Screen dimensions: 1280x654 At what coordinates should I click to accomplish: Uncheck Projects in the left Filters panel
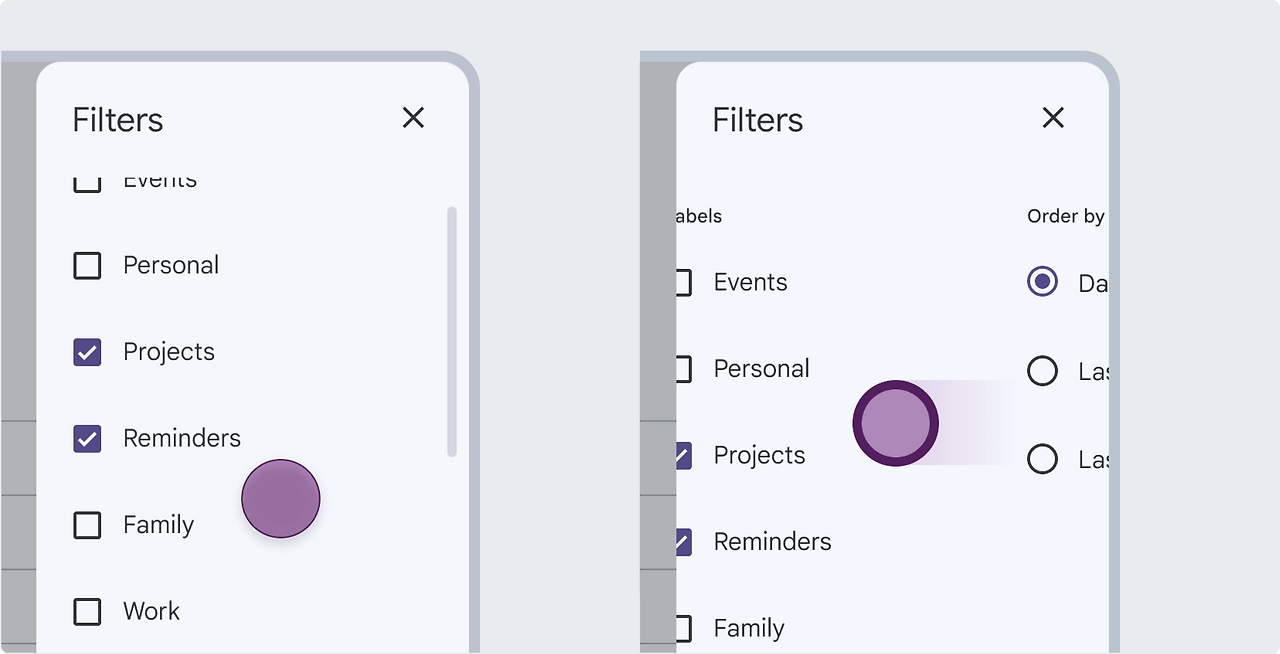88,352
